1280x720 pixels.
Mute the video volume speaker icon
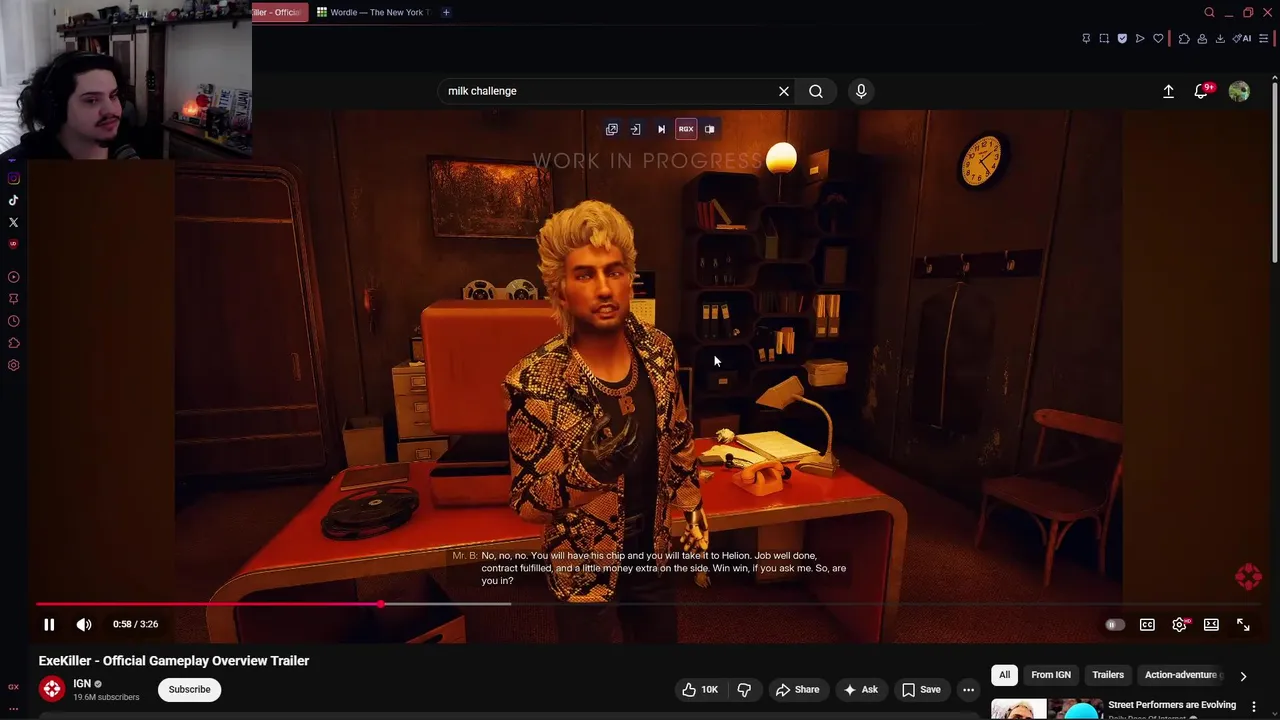[x=84, y=624]
